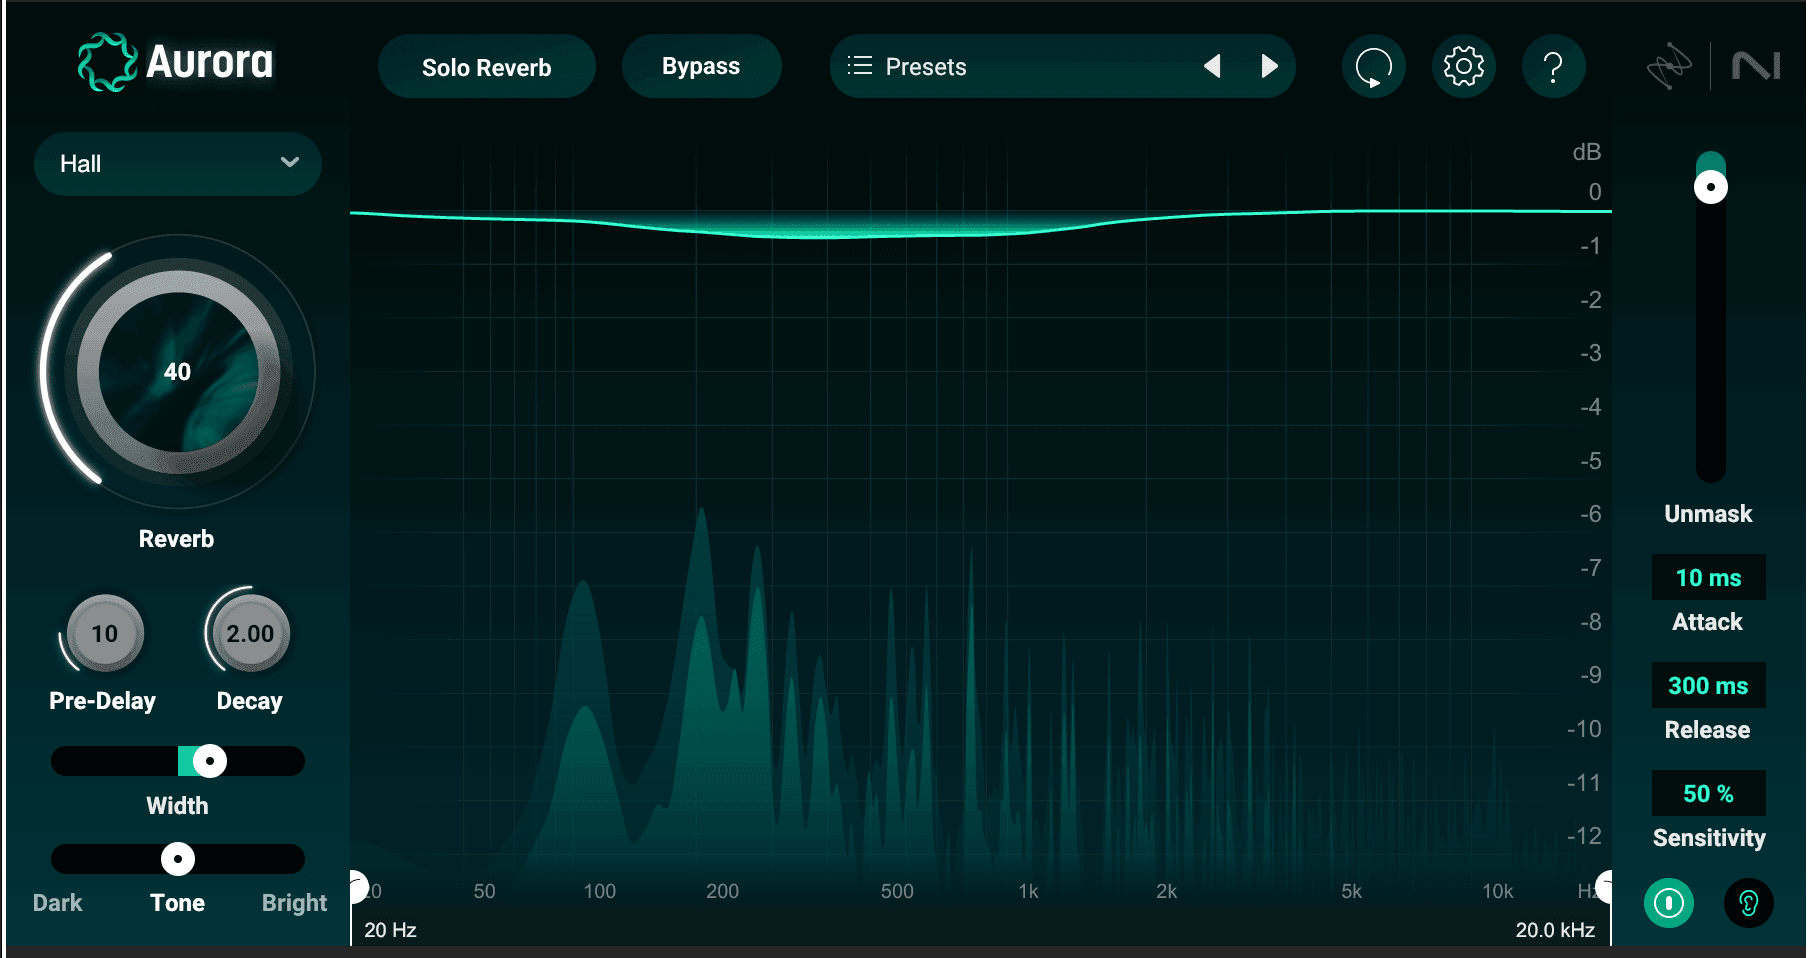Toggle the Bypass button

point(701,66)
